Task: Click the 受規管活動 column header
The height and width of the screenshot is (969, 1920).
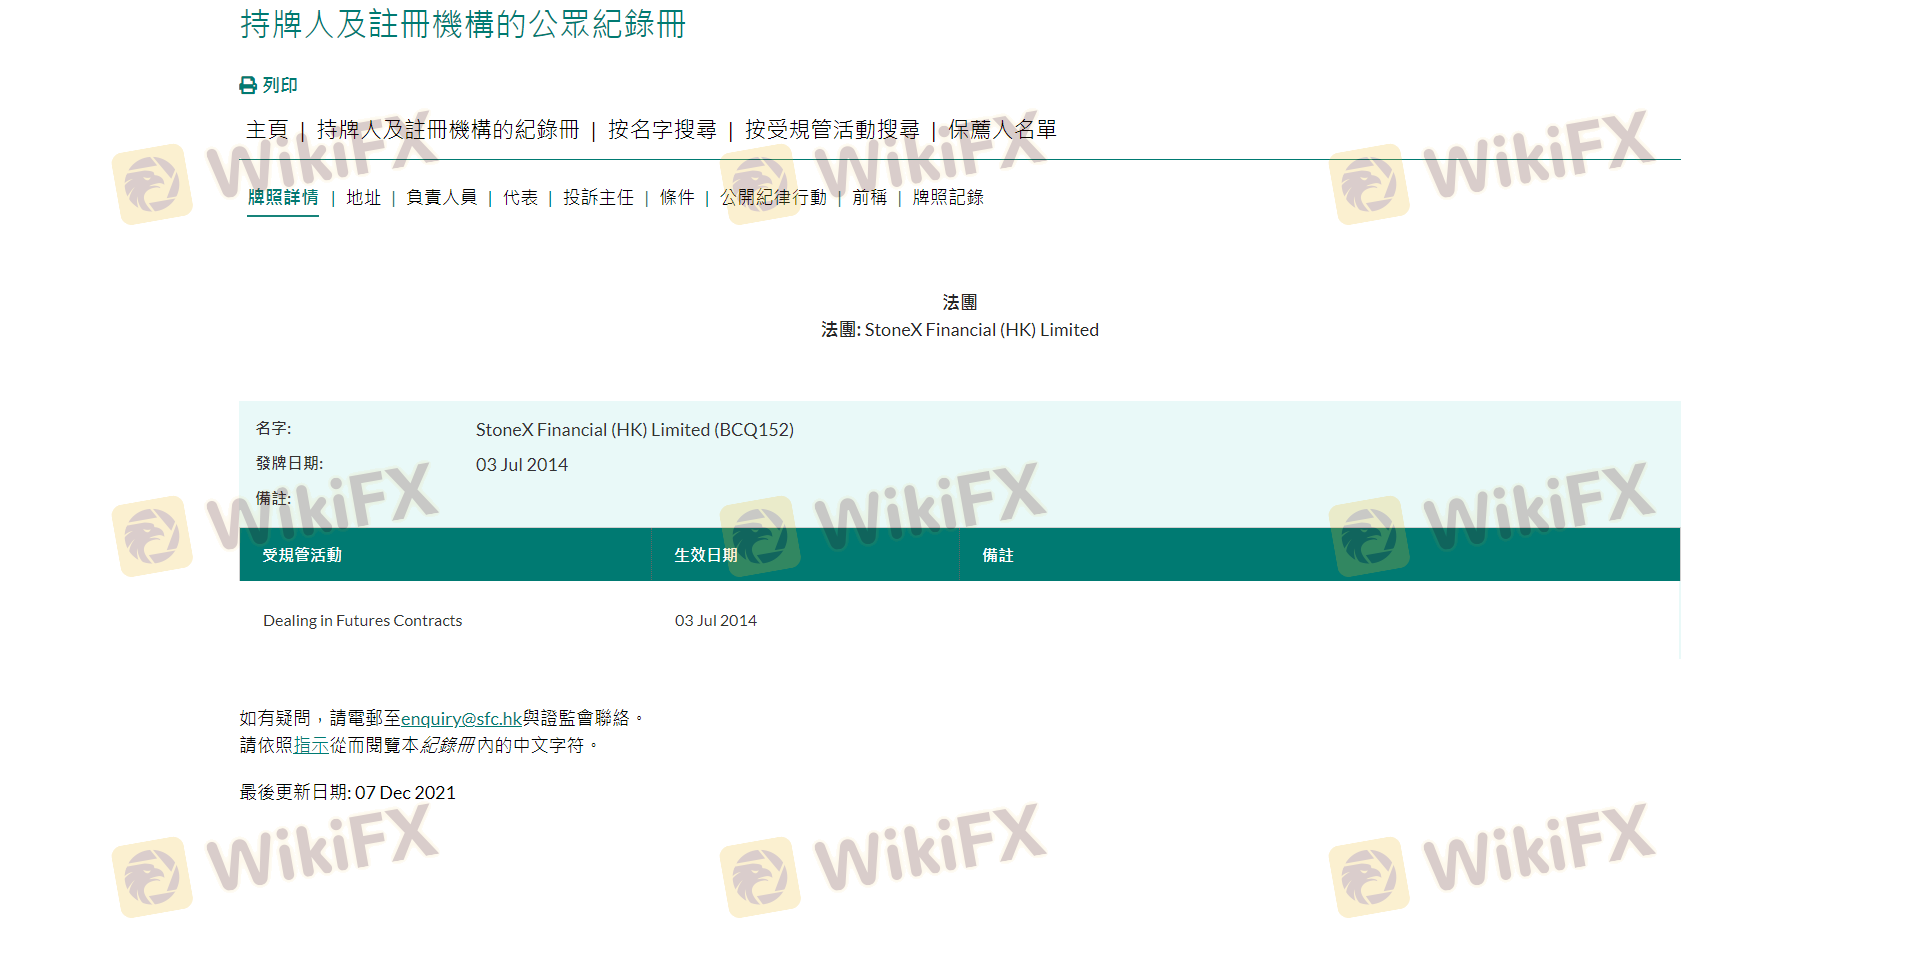Action: [x=302, y=555]
